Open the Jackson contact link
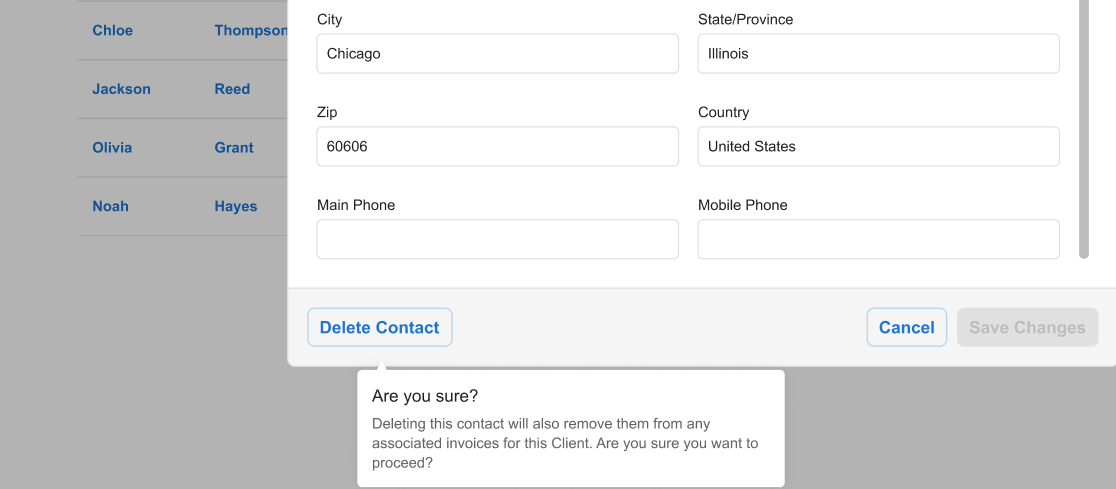The width and height of the screenshot is (1116, 489). (x=121, y=89)
